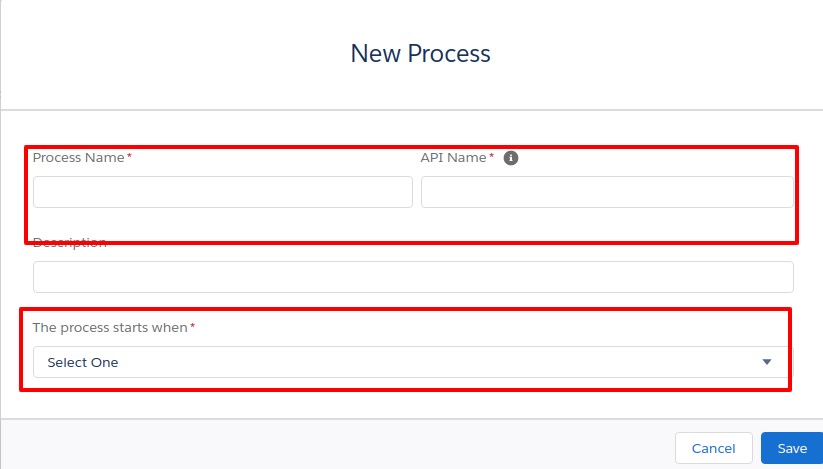Click the Process Name label
823x469 pixels.
78,158
